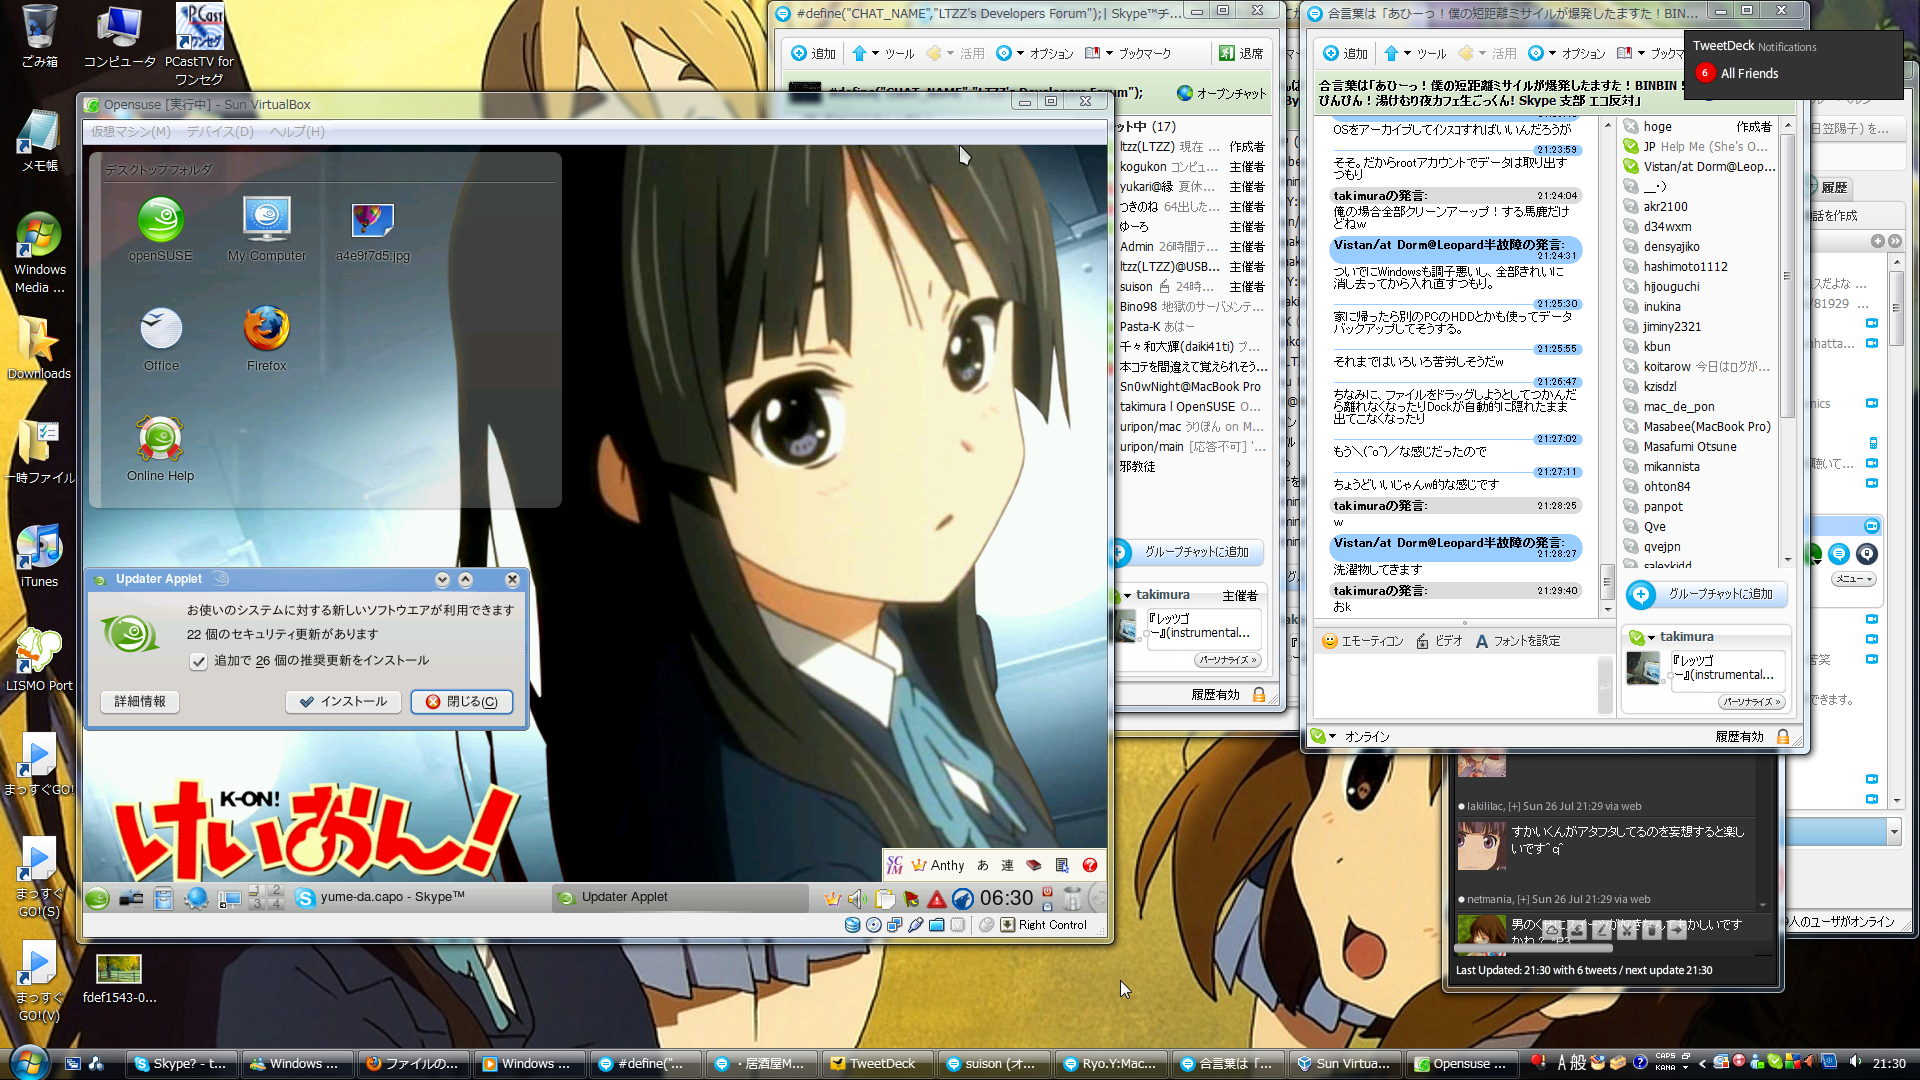The height and width of the screenshot is (1080, 1920).
Task: Open the Anthy input method selector
Action: click(938, 865)
